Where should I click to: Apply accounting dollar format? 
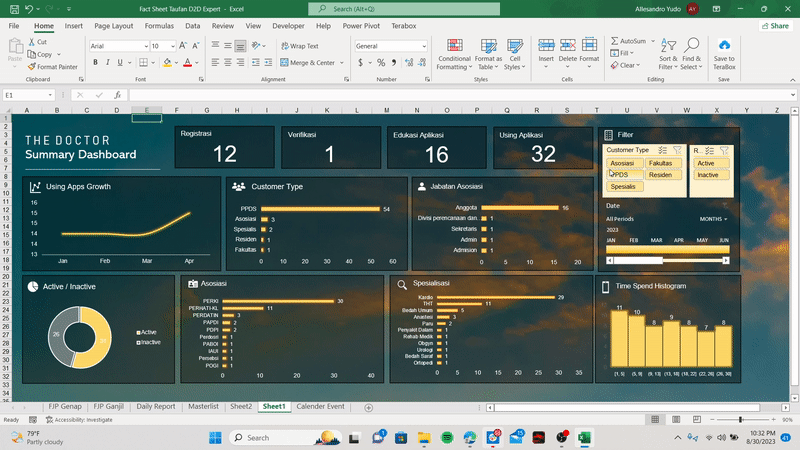(x=360, y=62)
